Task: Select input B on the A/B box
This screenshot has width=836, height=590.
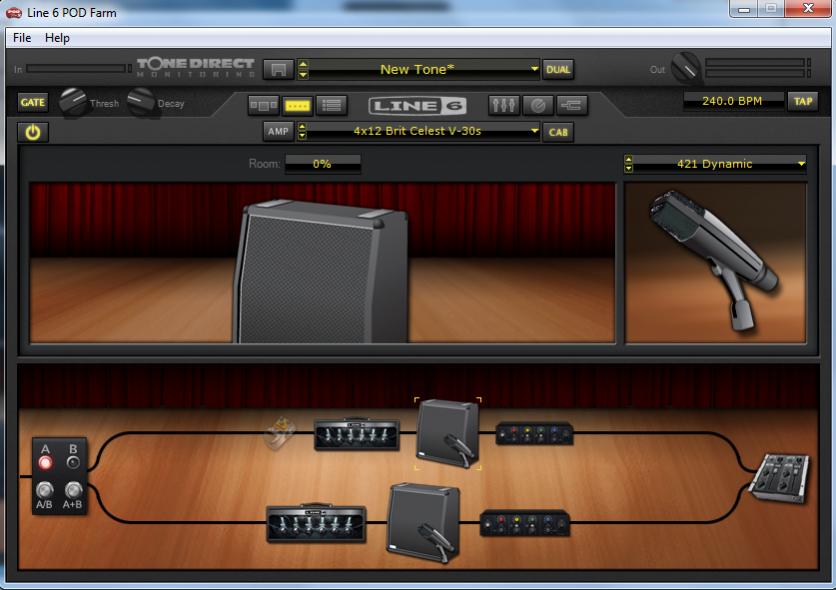Action: coord(73,462)
